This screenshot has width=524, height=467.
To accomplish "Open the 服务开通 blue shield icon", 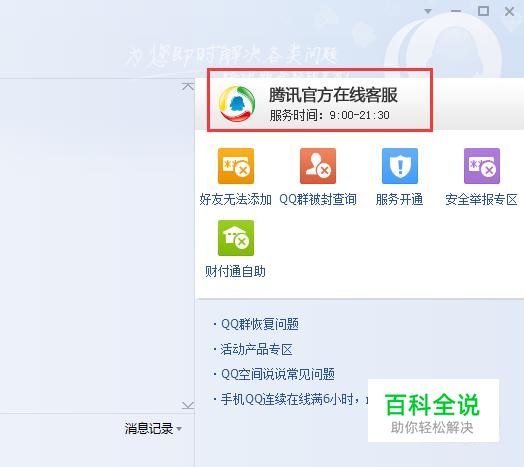I will (400, 166).
